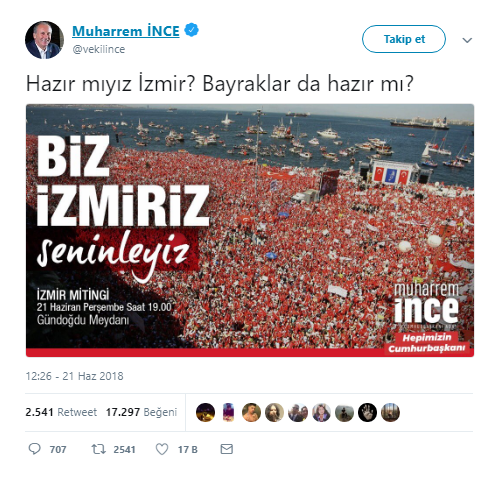Click the reply speech bubble icon
Viewport: 497px width, 480px height.
pyautogui.click(x=34, y=449)
